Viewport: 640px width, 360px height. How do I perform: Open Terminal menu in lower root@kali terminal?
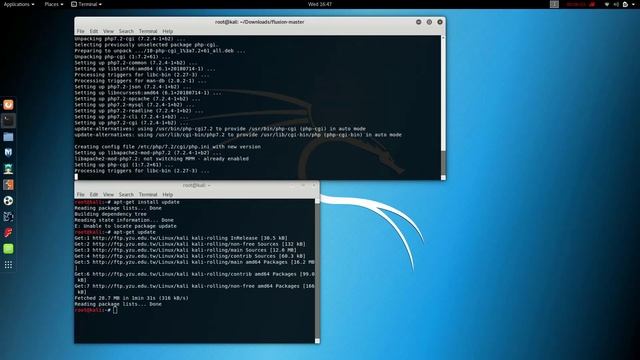[x=148, y=194]
